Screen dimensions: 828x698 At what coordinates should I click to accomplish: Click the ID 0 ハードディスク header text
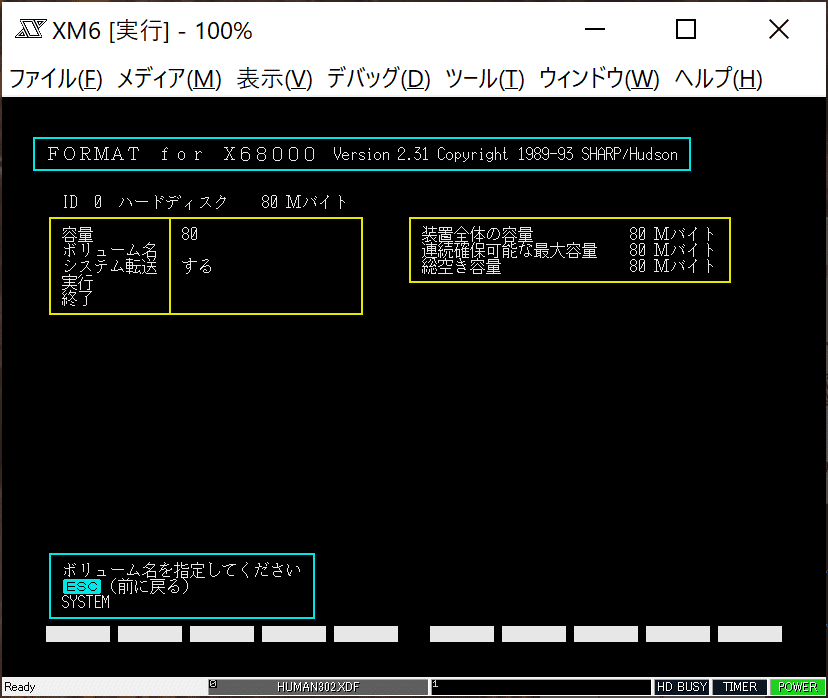[145, 202]
